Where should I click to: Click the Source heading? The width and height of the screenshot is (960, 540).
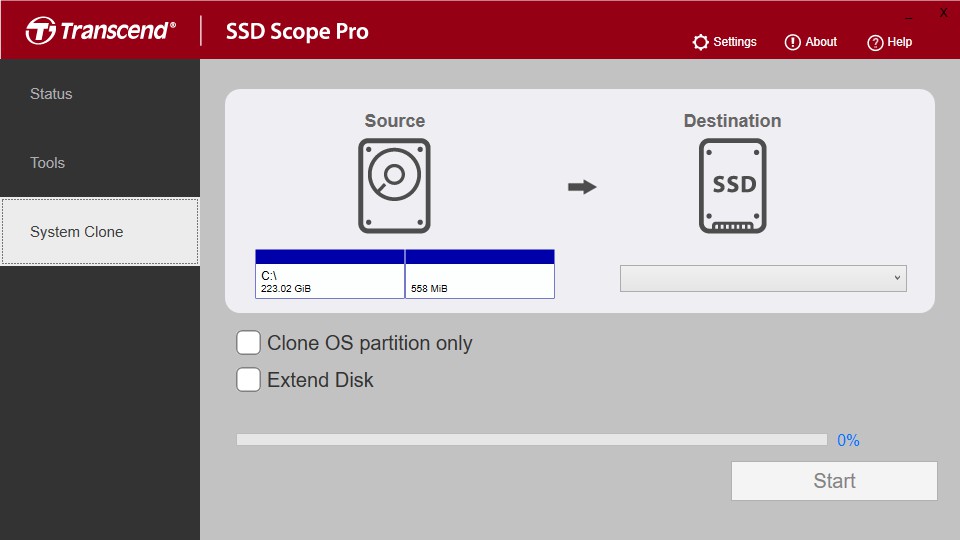pos(394,121)
